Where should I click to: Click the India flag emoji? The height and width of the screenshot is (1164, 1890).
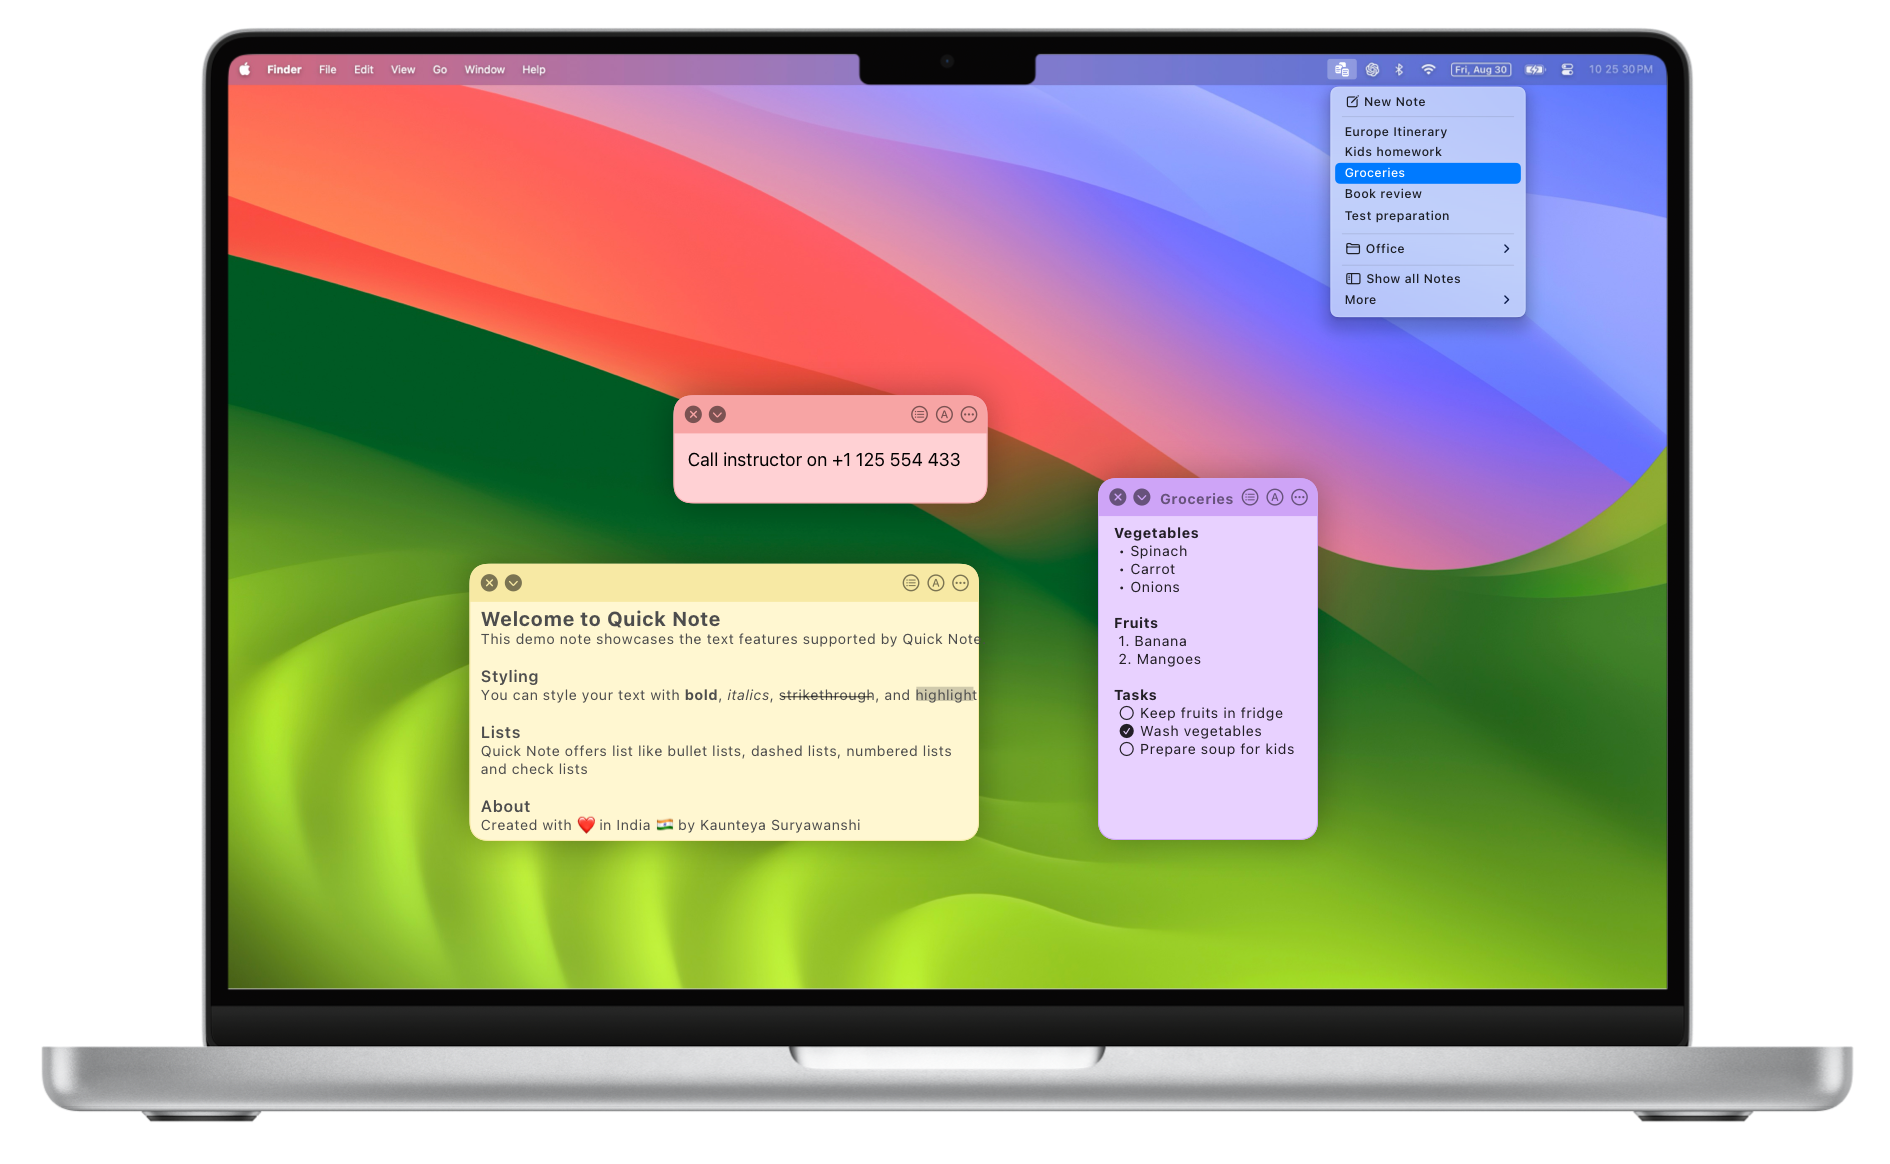[664, 825]
